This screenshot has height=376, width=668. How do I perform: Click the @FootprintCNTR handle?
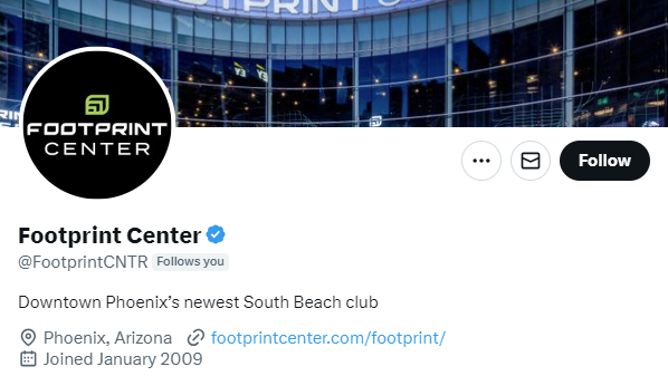[83, 262]
